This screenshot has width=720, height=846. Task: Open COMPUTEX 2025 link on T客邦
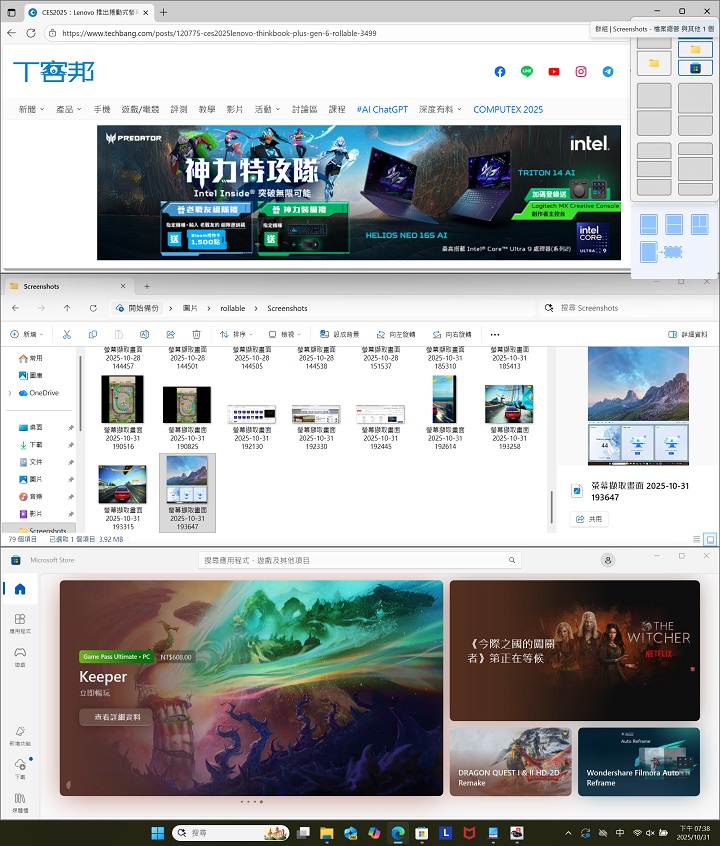pos(508,110)
